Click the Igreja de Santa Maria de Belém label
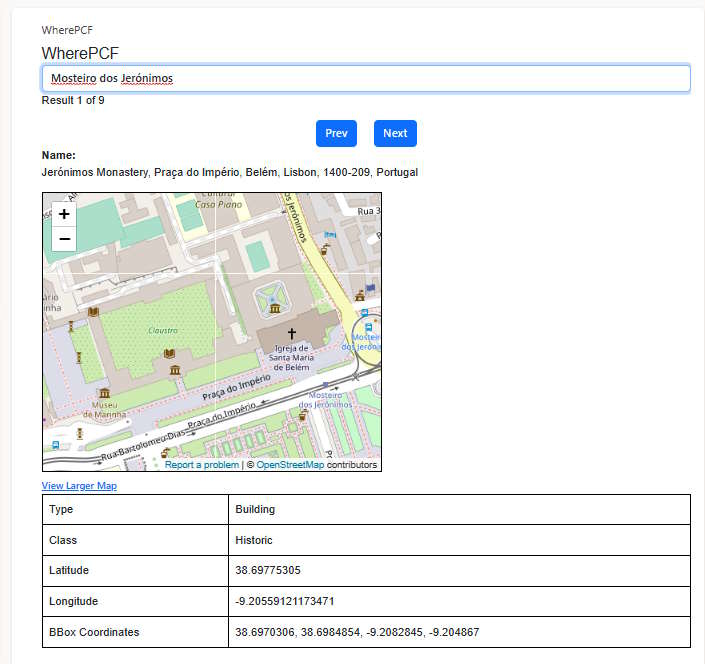Image resolution: width=705 pixels, height=664 pixels. tap(291, 358)
